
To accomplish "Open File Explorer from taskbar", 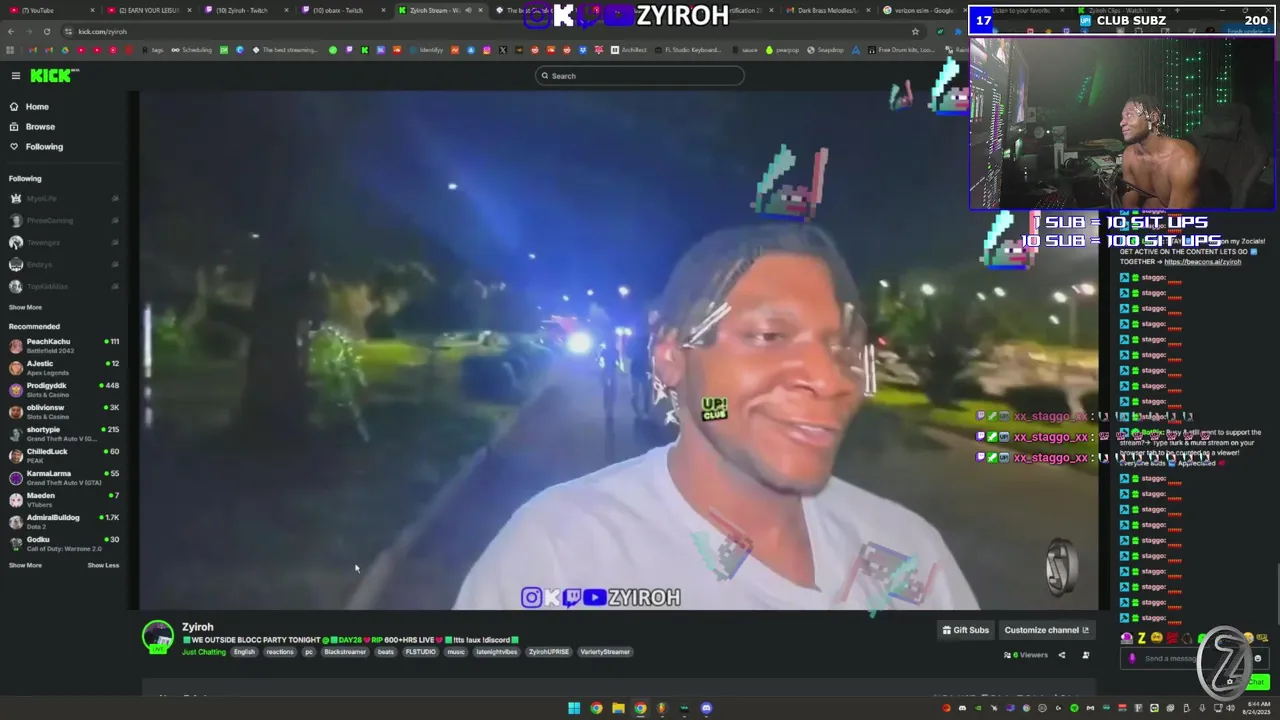I will tap(618, 708).
